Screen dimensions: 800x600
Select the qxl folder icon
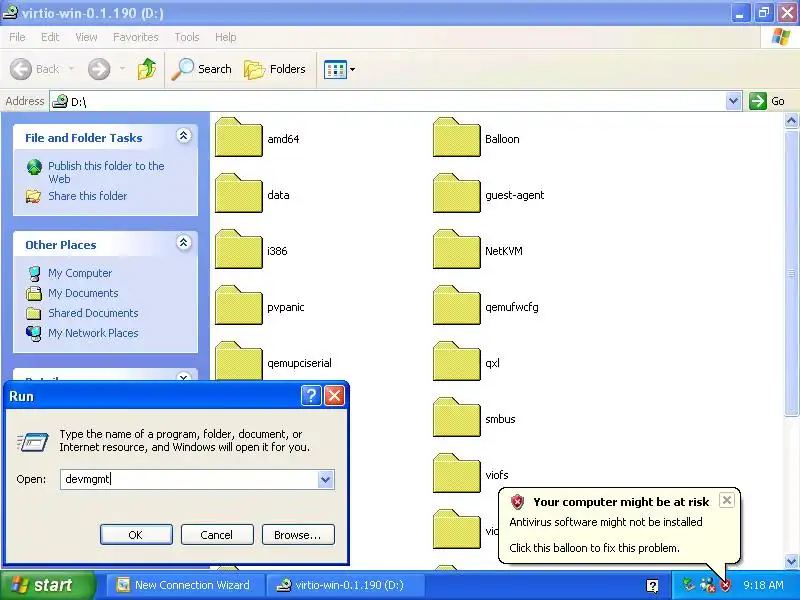pos(456,362)
